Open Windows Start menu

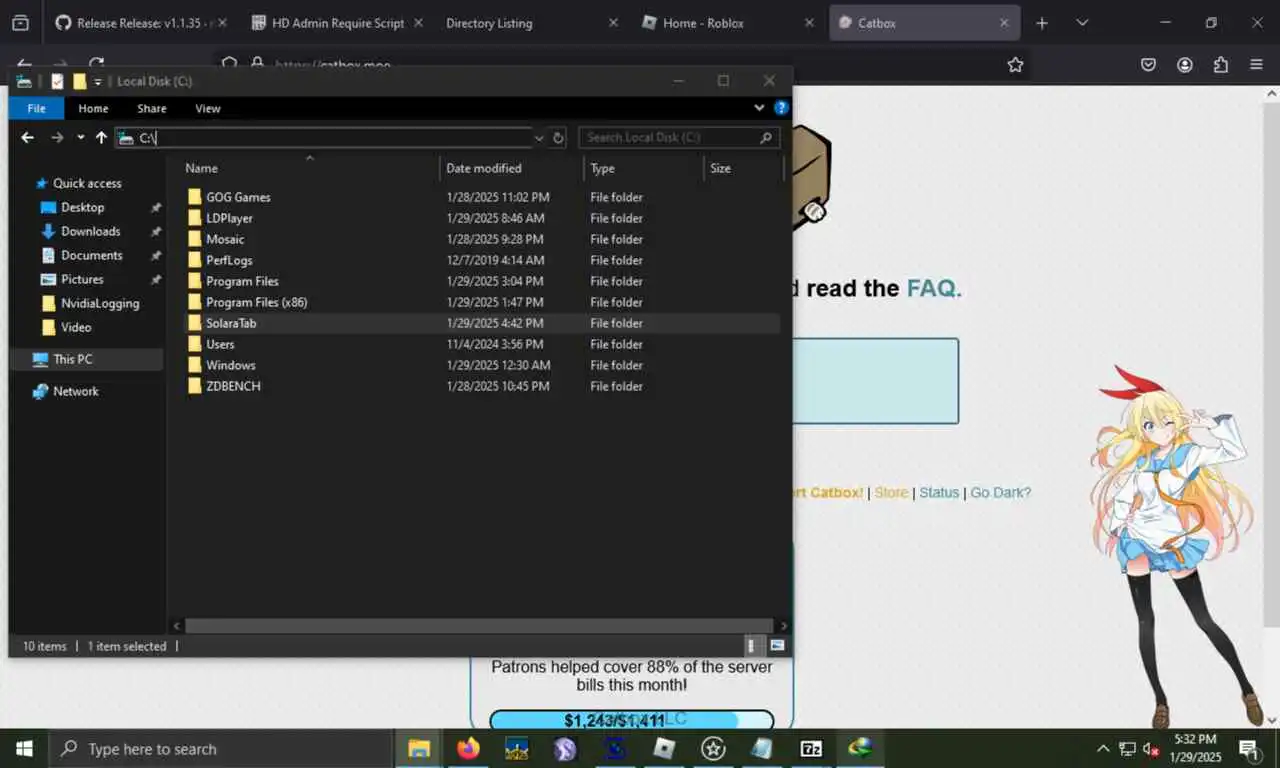[24, 748]
